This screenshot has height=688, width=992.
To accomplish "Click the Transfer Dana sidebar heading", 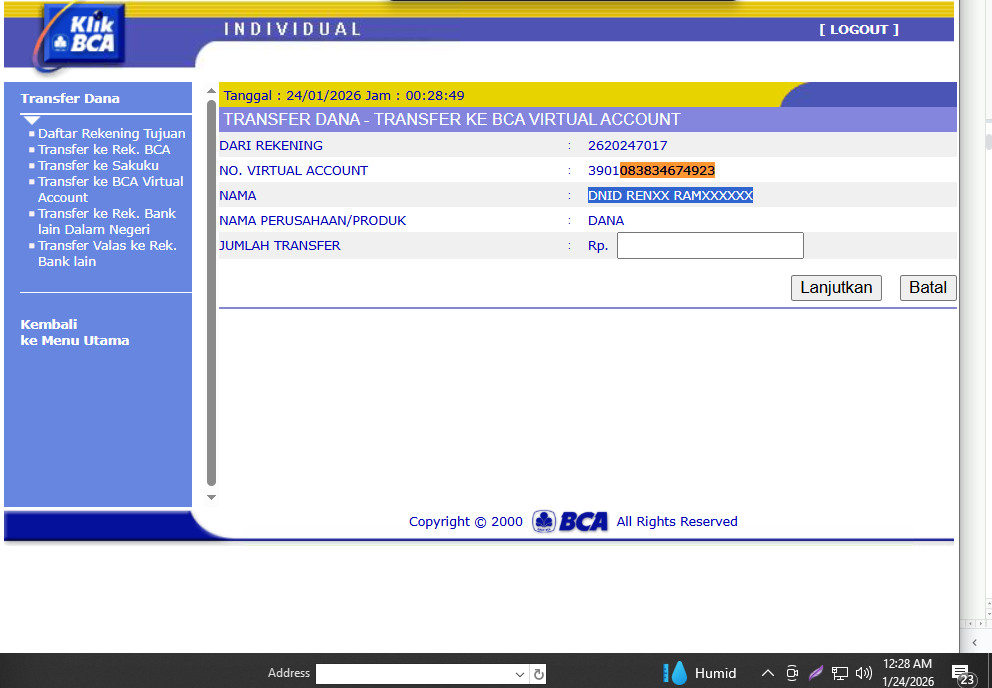I will pyautogui.click(x=70, y=98).
